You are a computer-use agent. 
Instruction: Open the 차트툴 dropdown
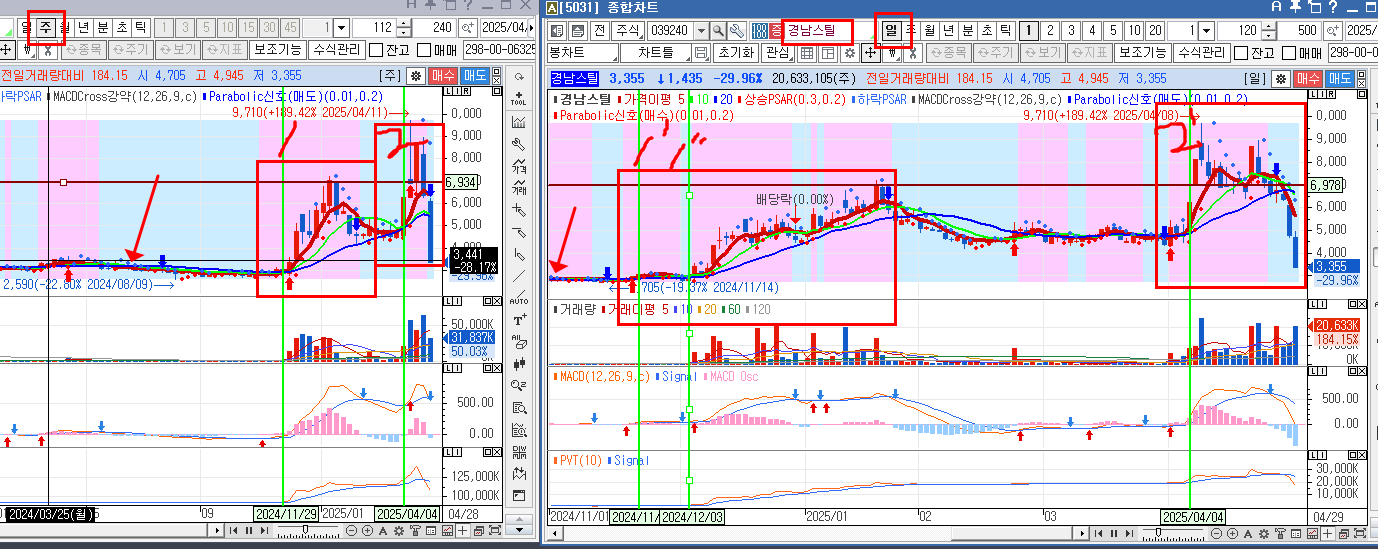(x=656, y=53)
